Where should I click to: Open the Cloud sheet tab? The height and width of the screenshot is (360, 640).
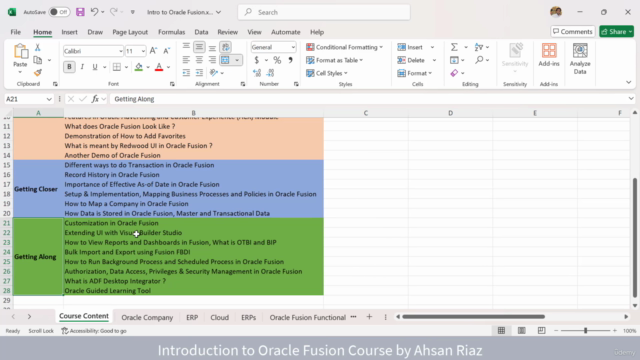(220, 317)
